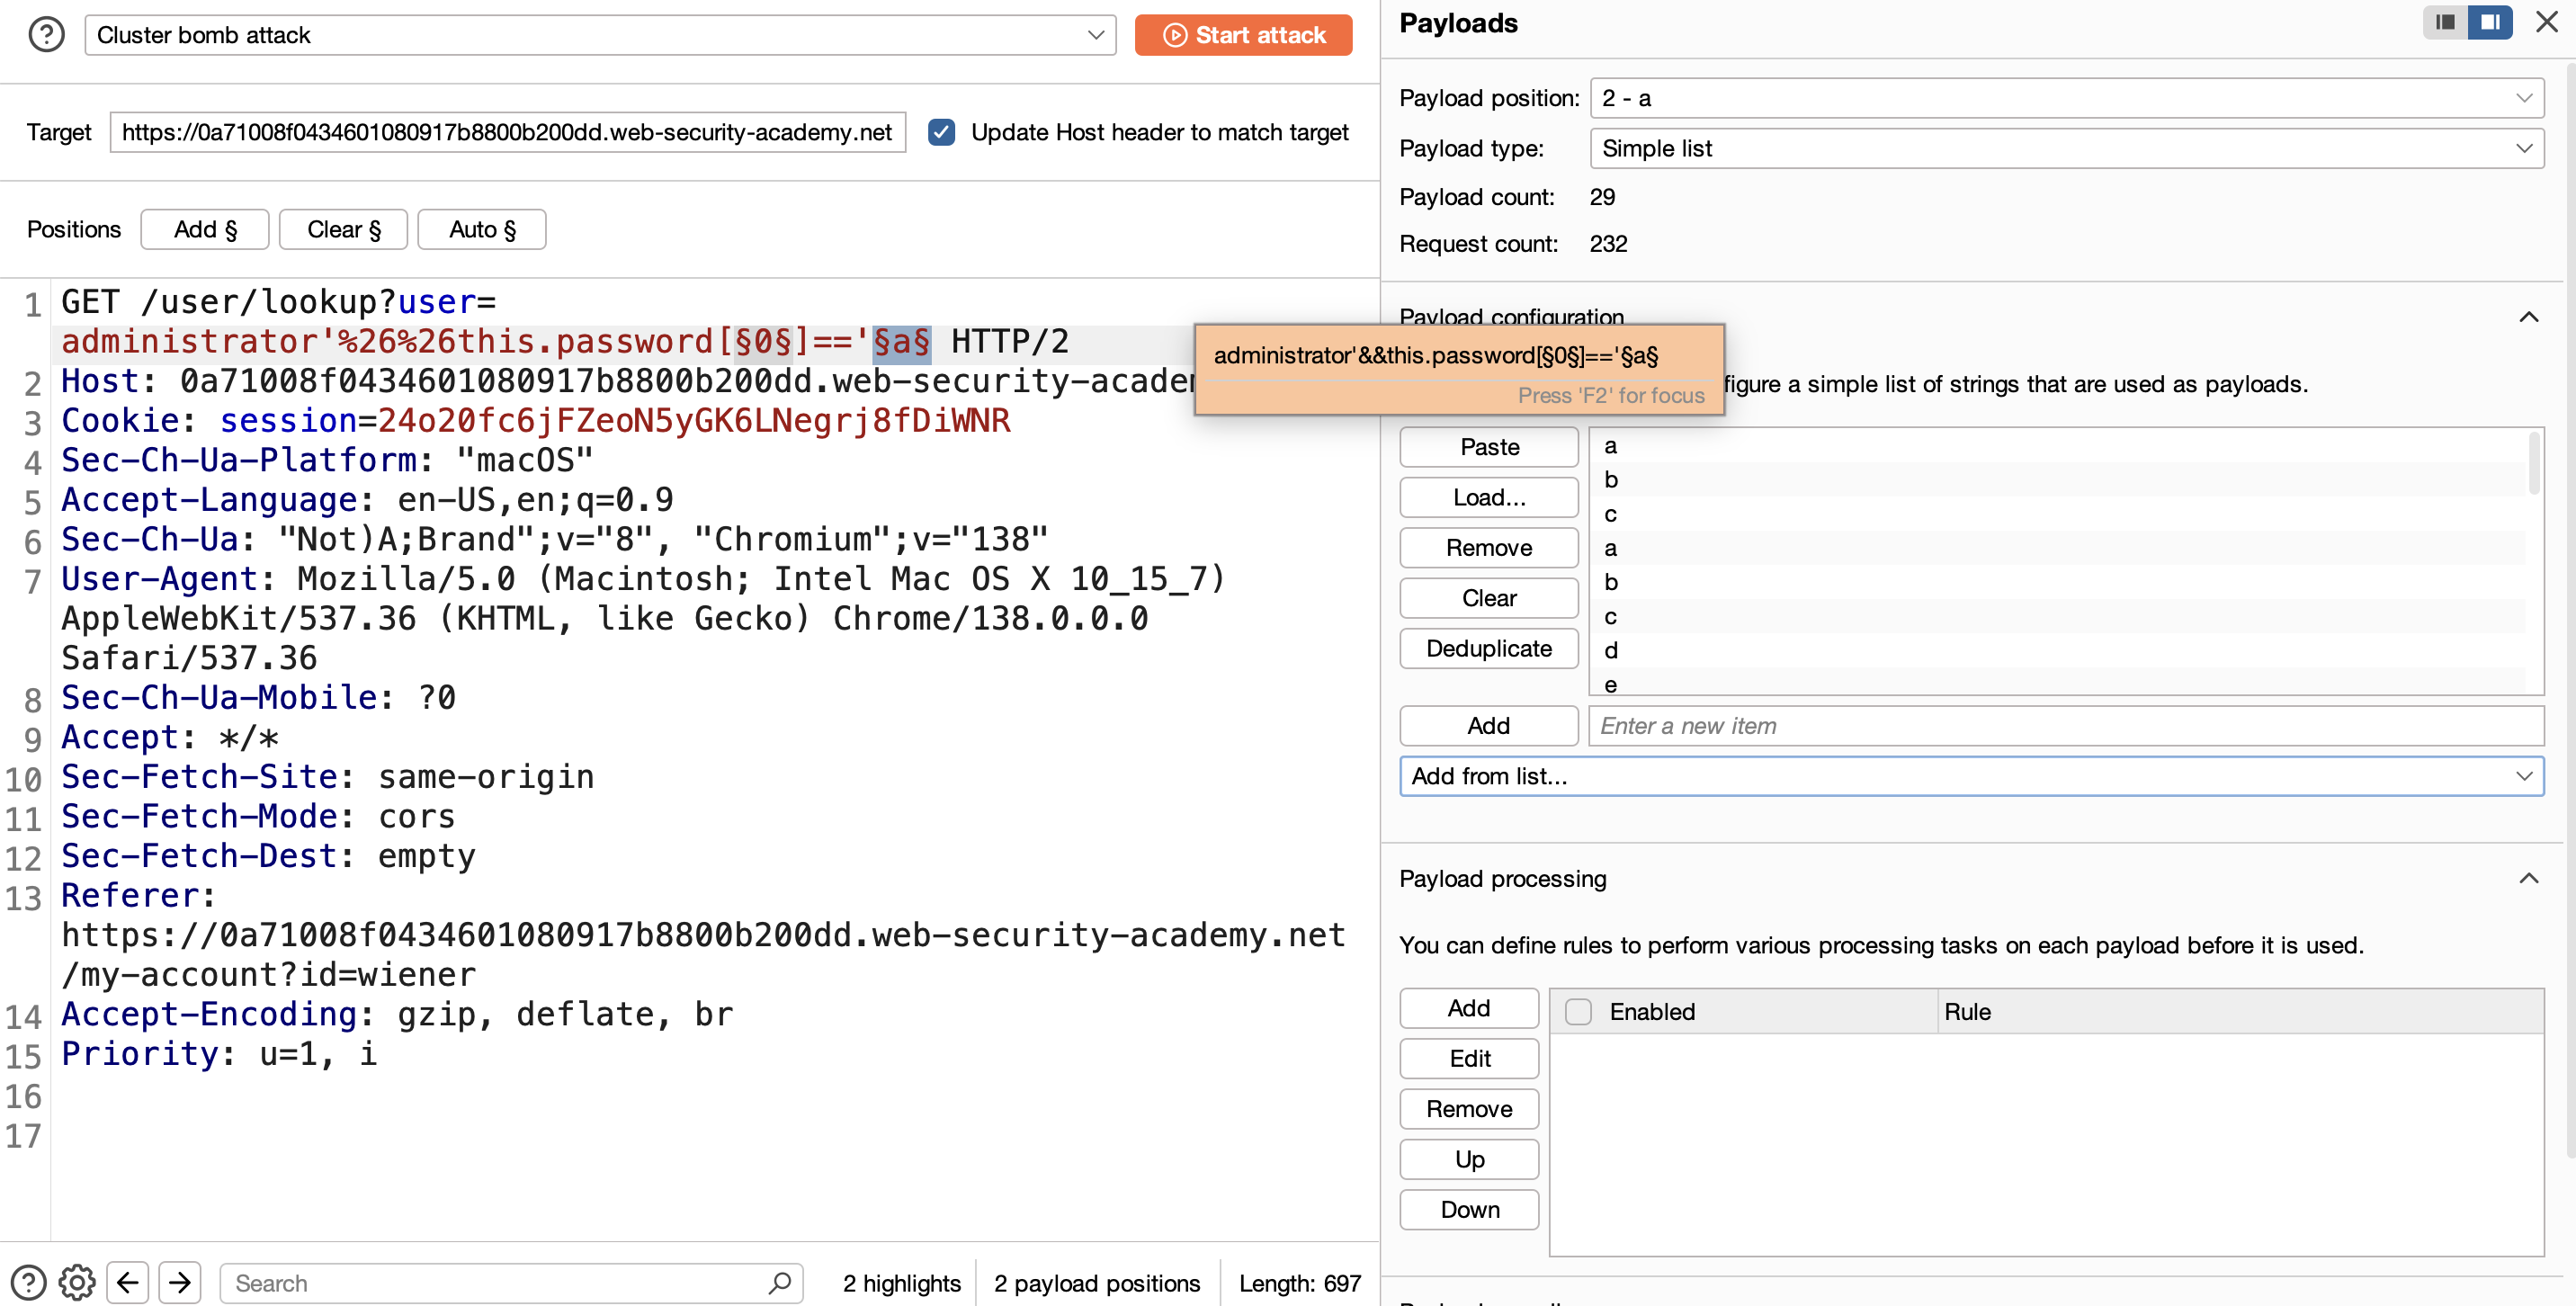
Task: Click the '2 highlights' status text
Action: coord(901,1283)
